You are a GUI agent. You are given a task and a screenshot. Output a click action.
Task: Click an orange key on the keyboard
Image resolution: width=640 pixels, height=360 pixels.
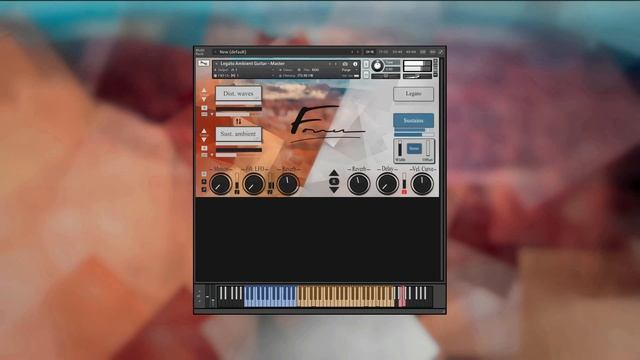coord(346,296)
